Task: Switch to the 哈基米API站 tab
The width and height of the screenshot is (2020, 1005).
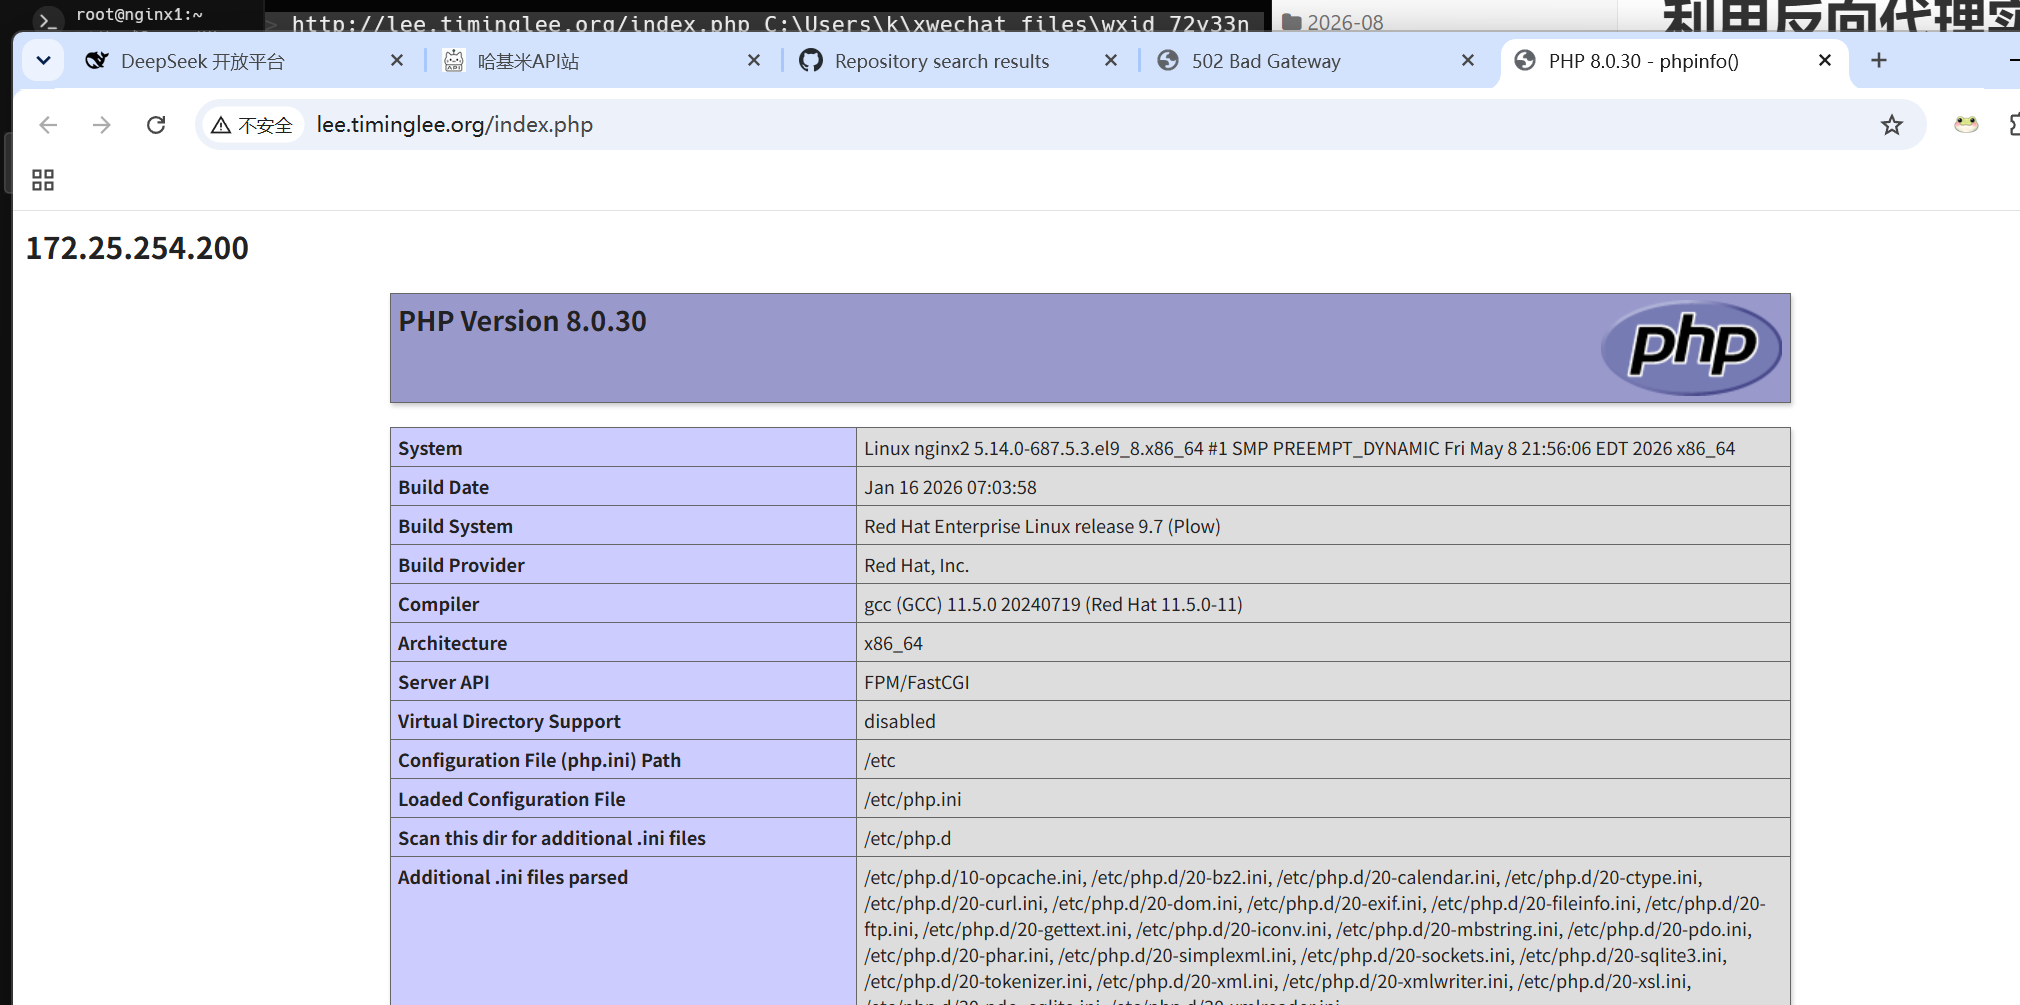Action: (x=528, y=61)
